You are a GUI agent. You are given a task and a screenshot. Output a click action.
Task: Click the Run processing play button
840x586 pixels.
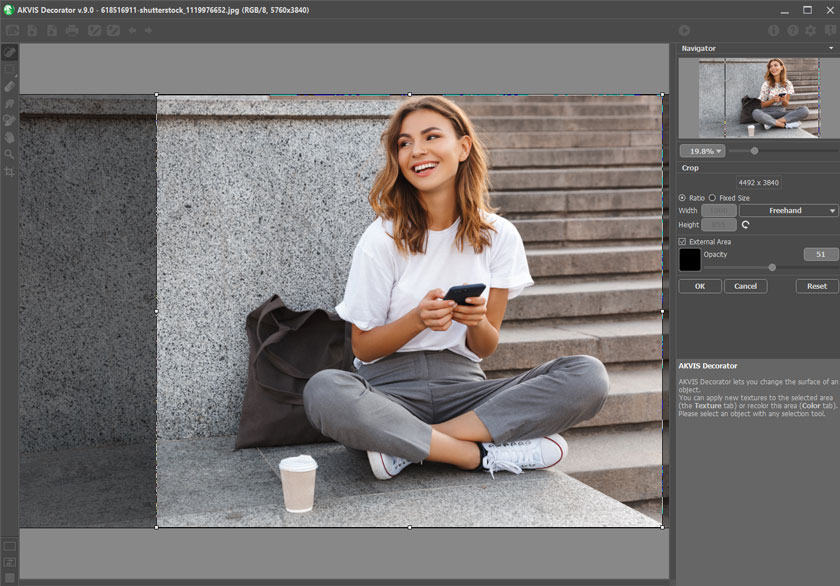tap(684, 31)
